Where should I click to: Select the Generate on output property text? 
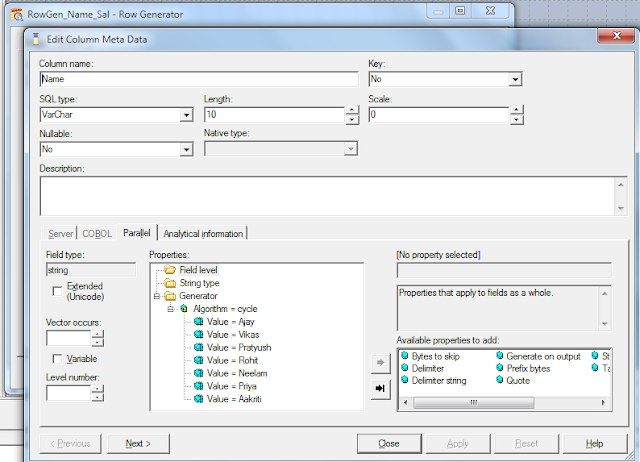point(543,356)
